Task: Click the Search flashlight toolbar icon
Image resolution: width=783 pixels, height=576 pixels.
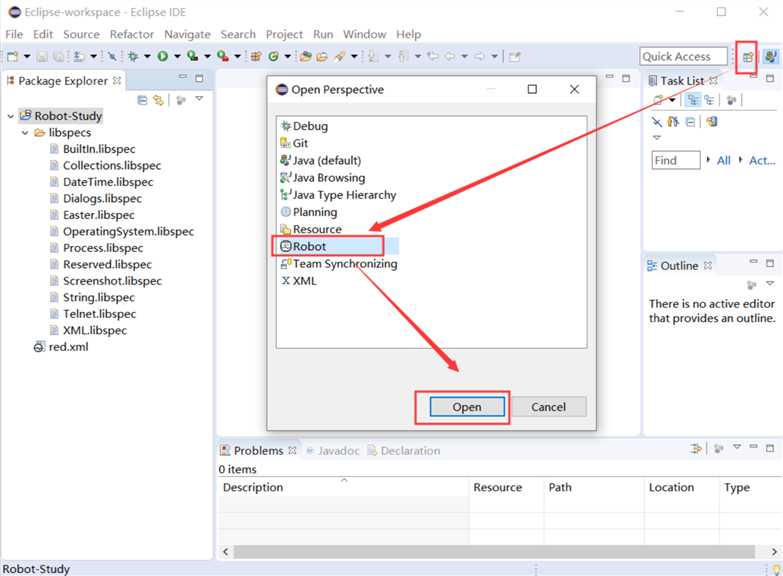Action: point(340,56)
